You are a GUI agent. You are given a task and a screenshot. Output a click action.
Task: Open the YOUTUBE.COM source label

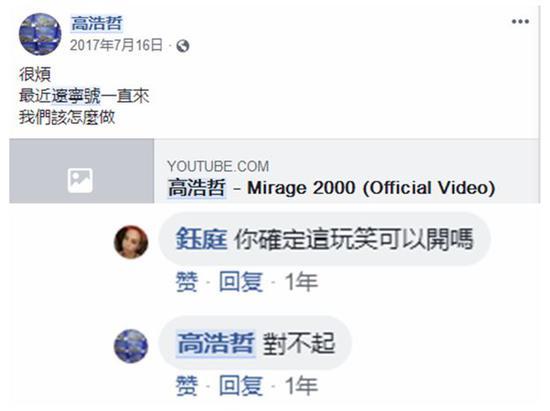[218, 166]
